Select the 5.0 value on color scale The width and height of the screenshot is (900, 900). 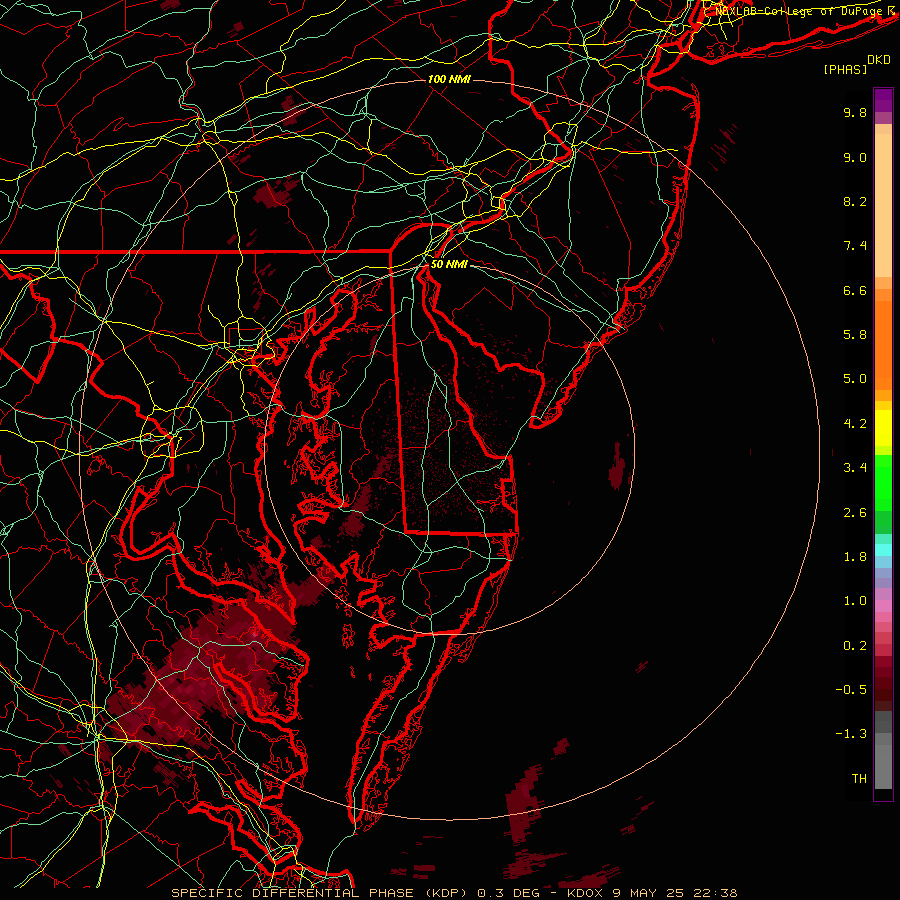coord(855,379)
